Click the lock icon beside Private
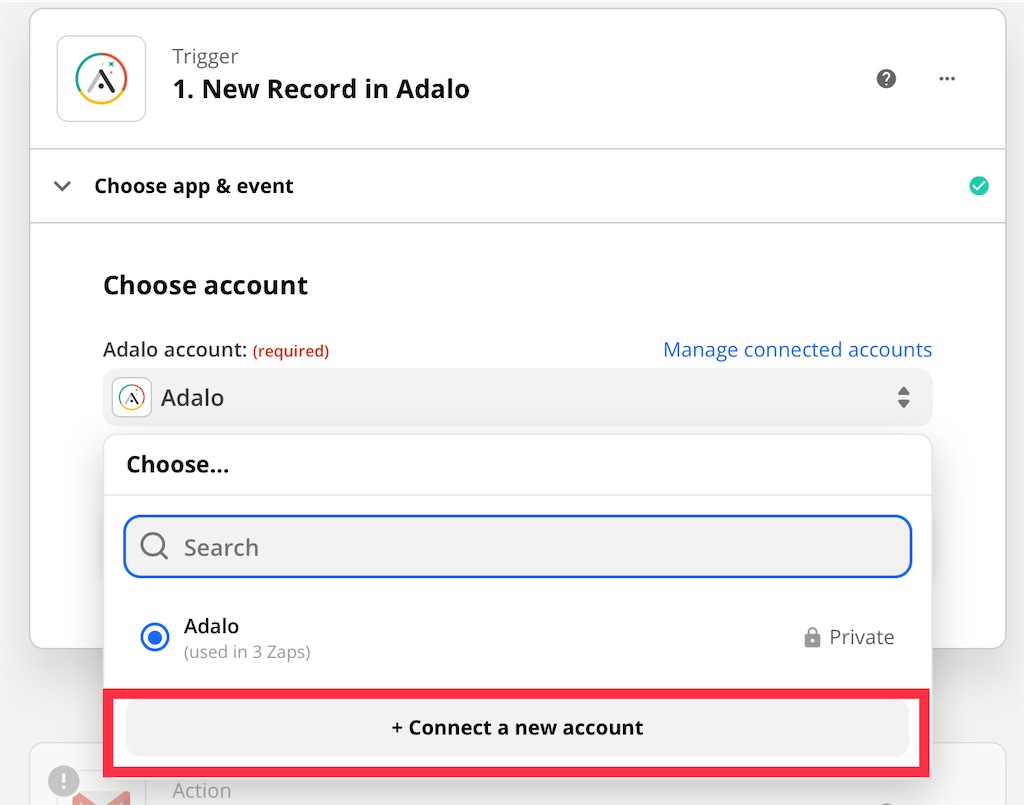The height and width of the screenshot is (805, 1024). pos(812,637)
